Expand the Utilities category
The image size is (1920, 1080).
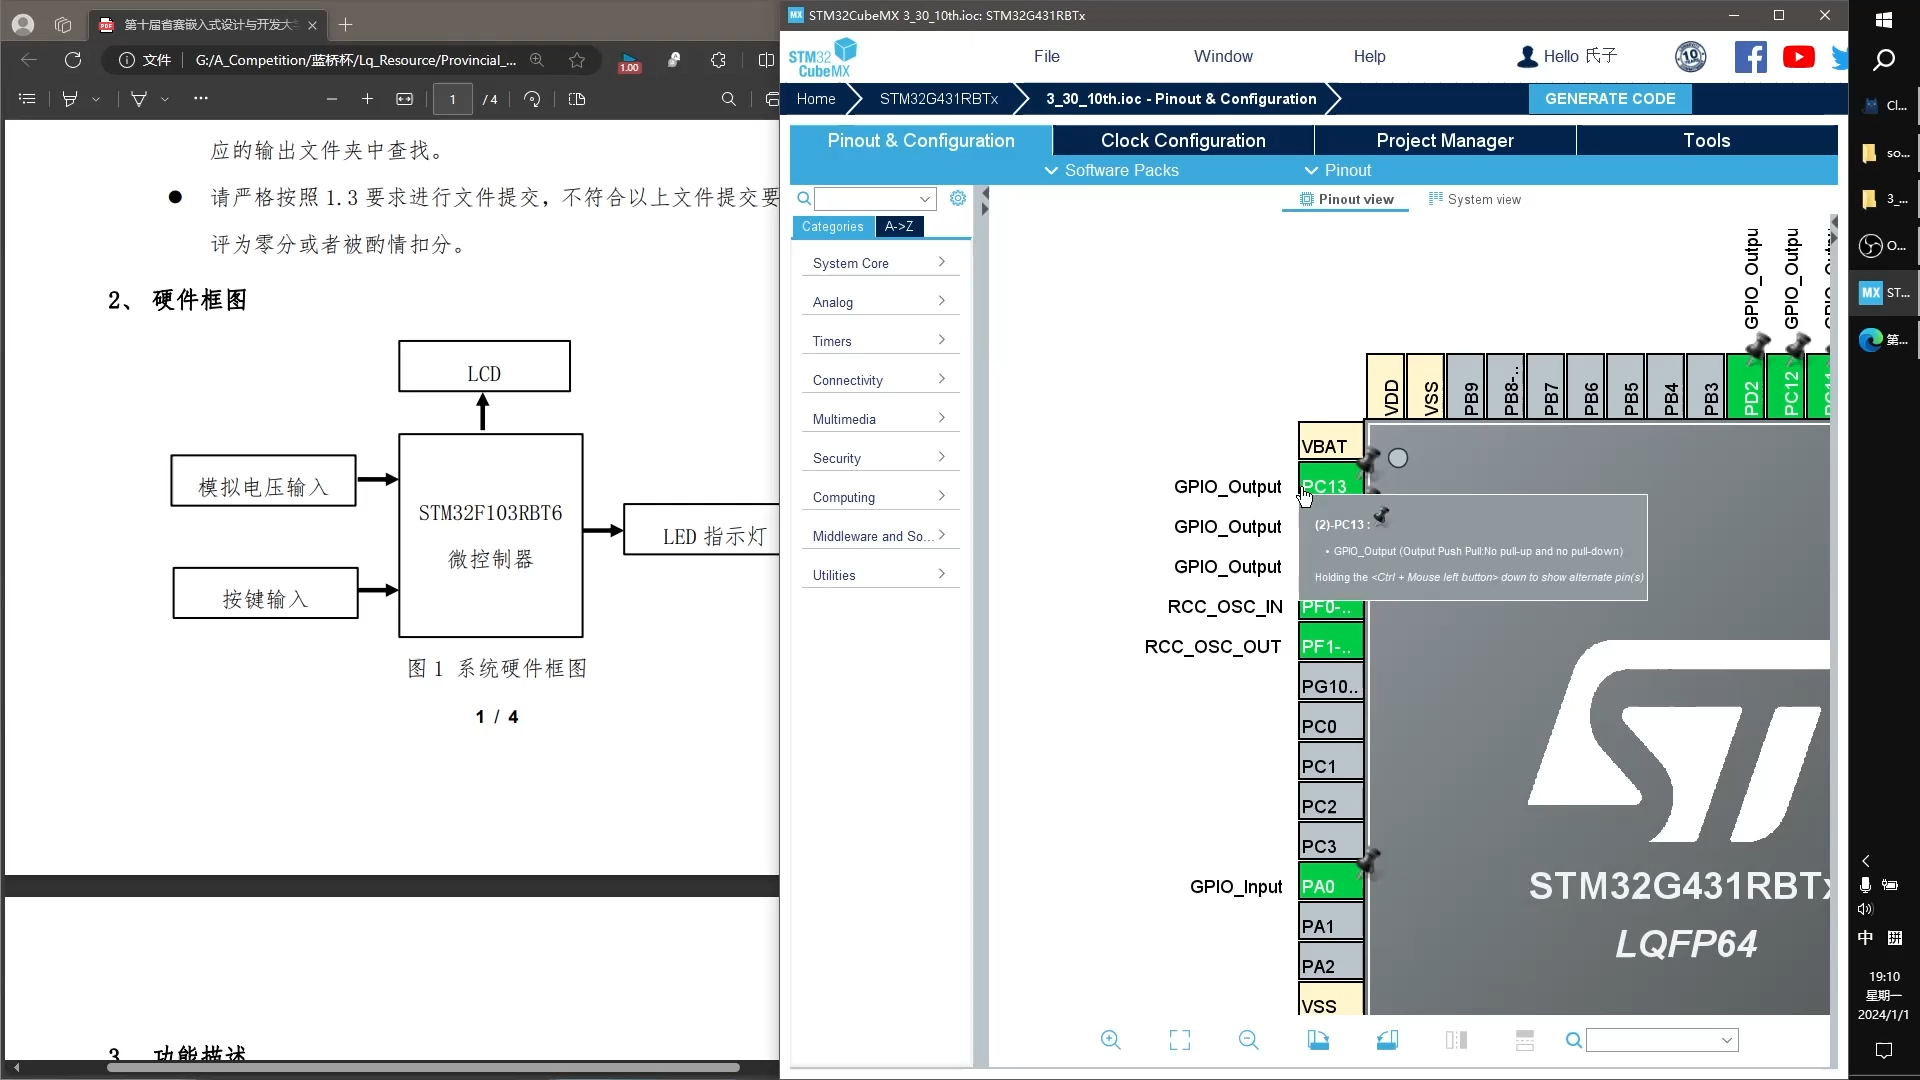pyautogui.click(x=880, y=575)
